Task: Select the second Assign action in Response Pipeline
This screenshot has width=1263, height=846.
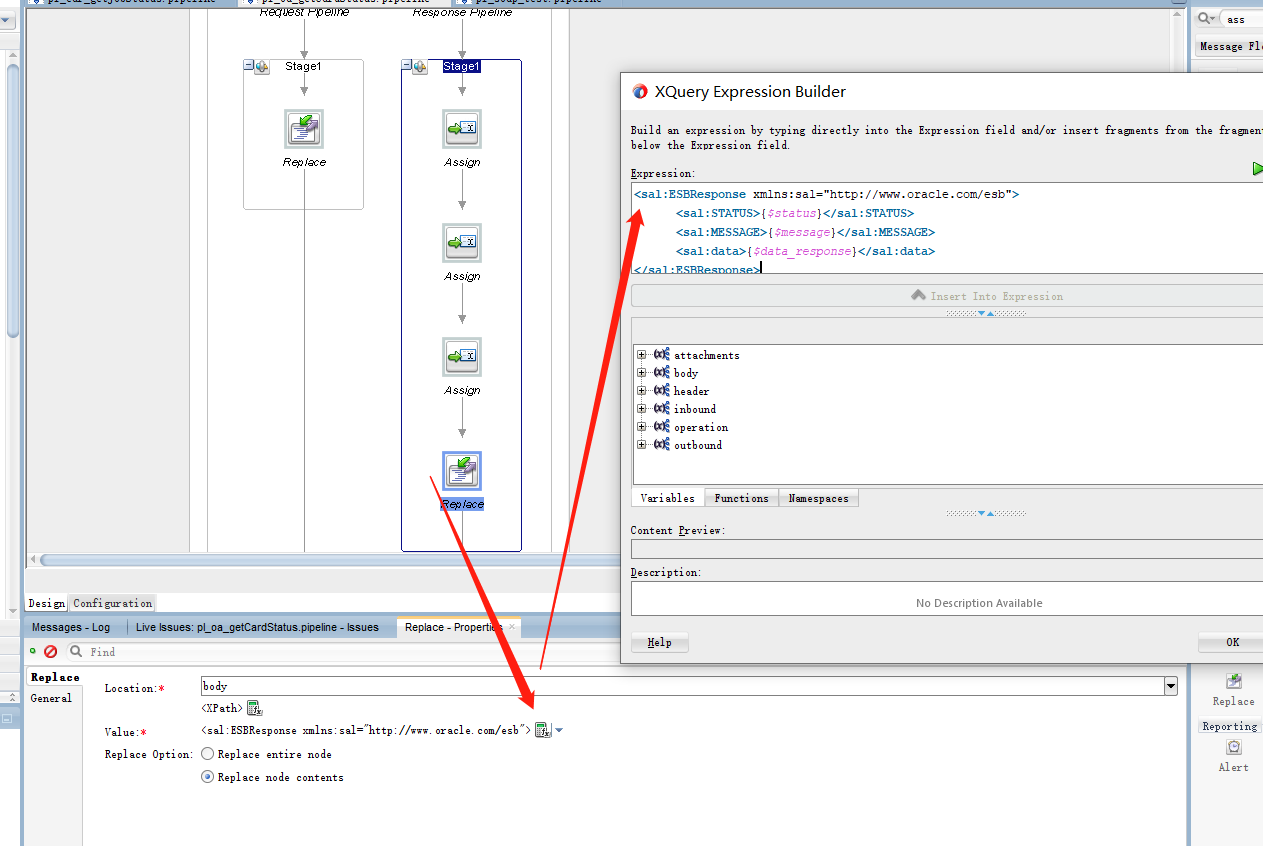Action: pyautogui.click(x=462, y=243)
